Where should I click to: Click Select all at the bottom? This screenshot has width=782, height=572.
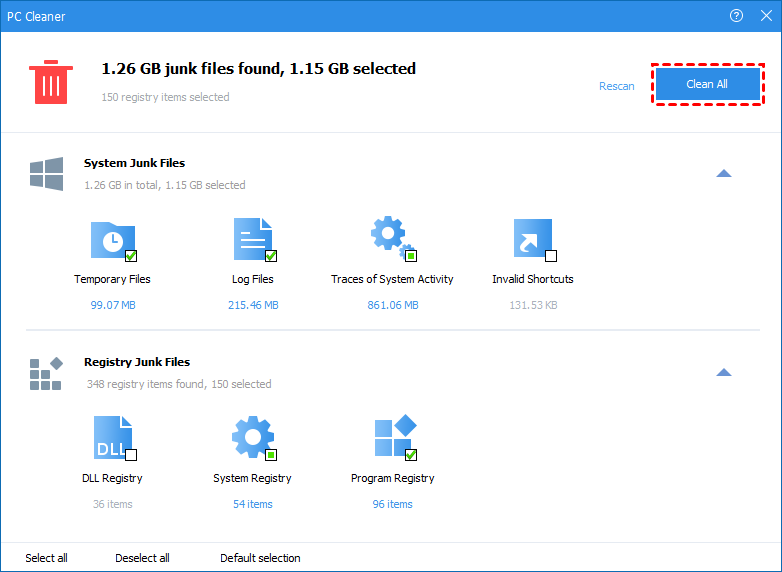(x=46, y=558)
